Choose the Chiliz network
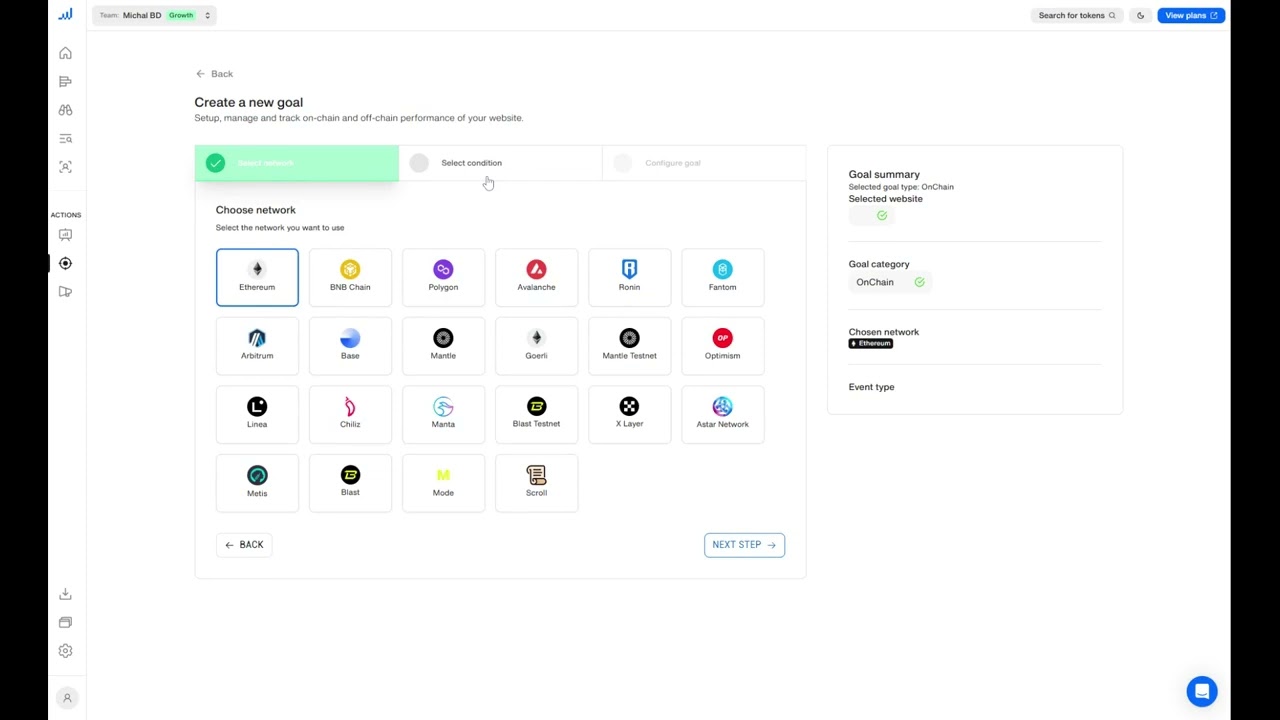This screenshot has height=720, width=1280. tap(350, 414)
